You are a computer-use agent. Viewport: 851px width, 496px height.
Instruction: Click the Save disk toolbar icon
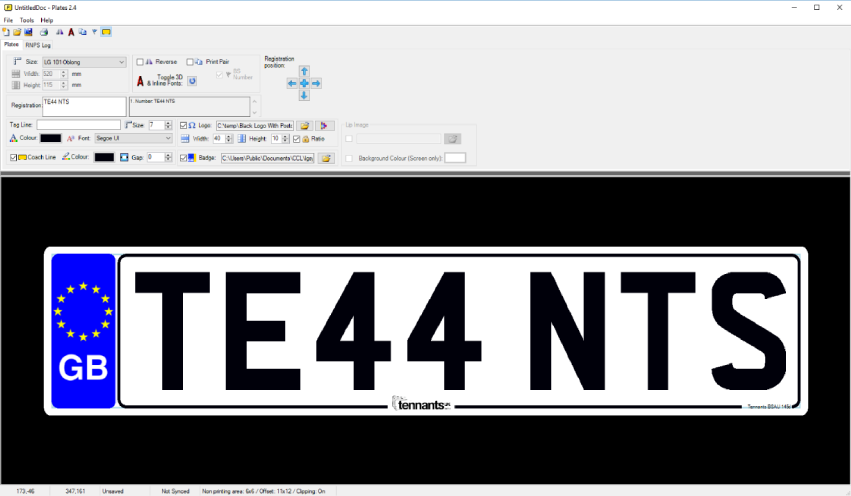pyautogui.click(x=28, y=32)
